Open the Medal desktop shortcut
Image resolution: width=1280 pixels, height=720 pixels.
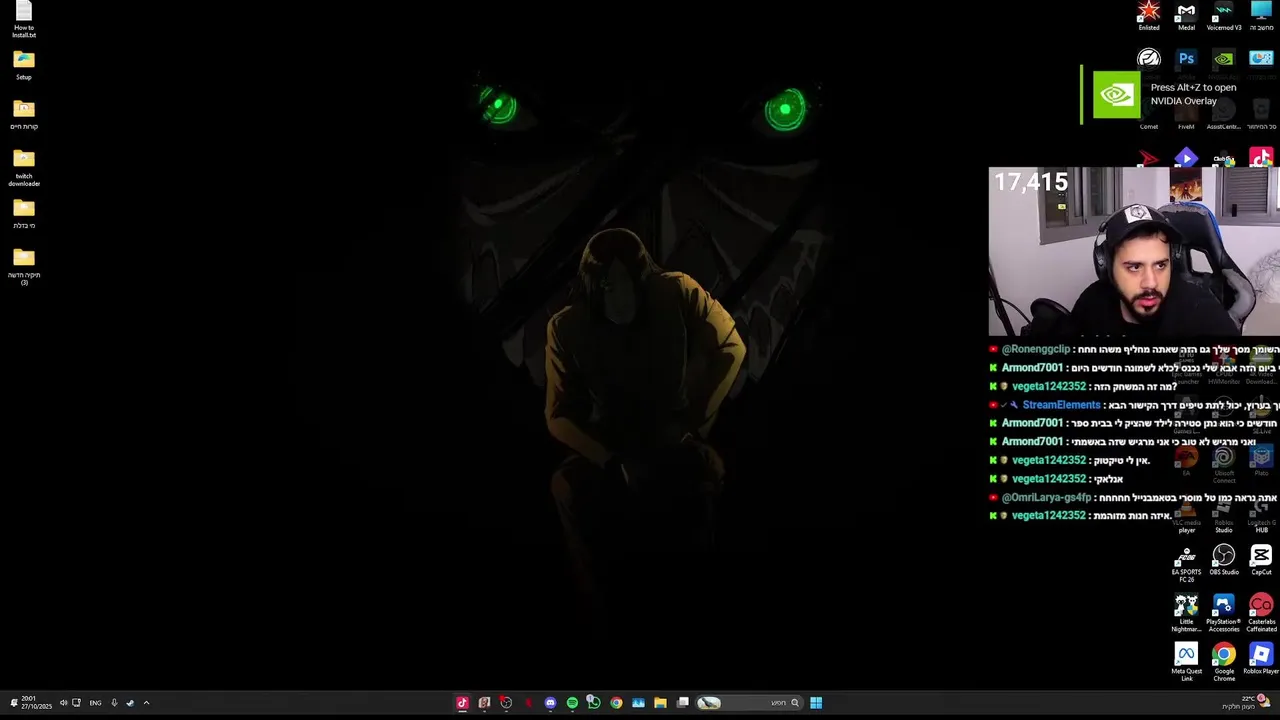click(1186, 16)
